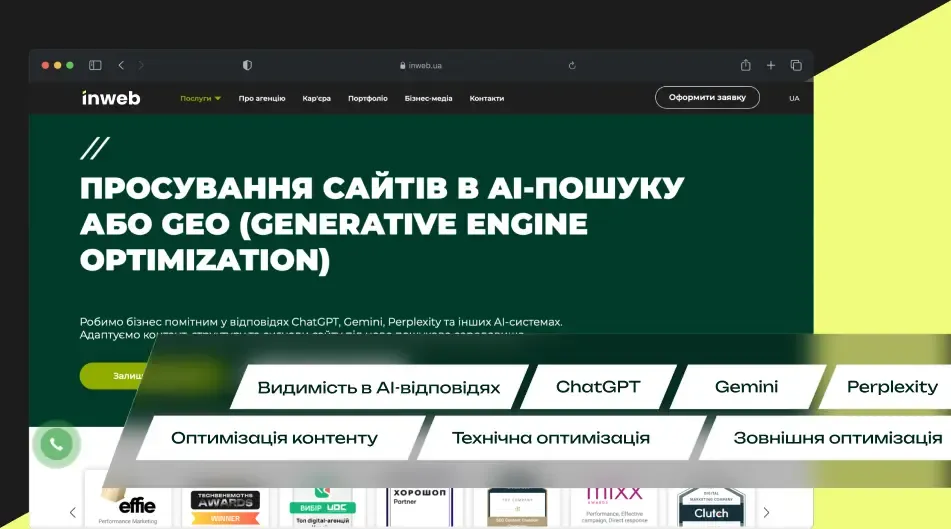Toggle the Safari sidebar icon
The height and width of the screenshot is (530, 951).
pos(95,65)
